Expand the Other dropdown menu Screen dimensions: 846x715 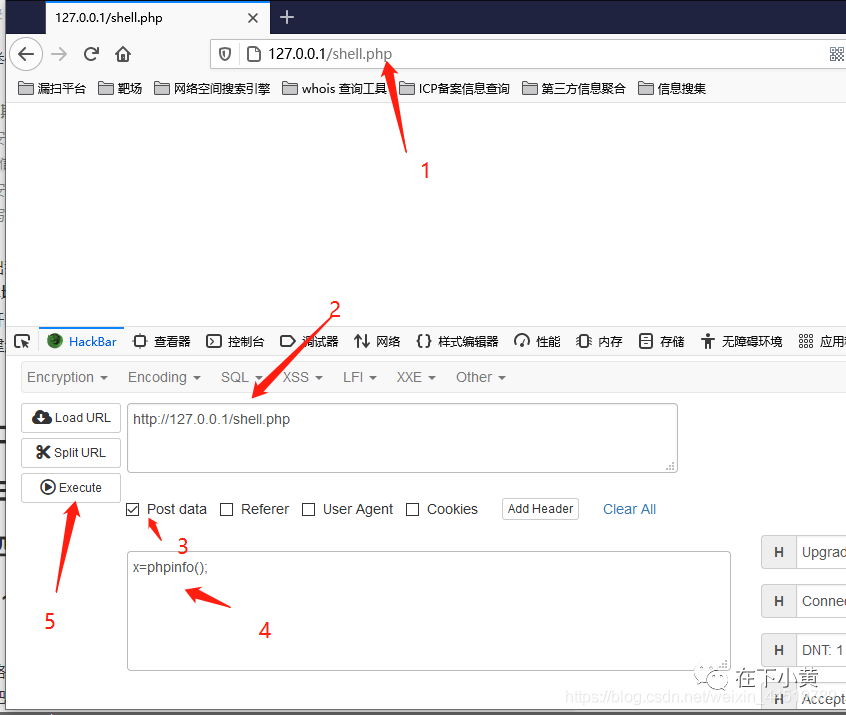coord(481,377)
